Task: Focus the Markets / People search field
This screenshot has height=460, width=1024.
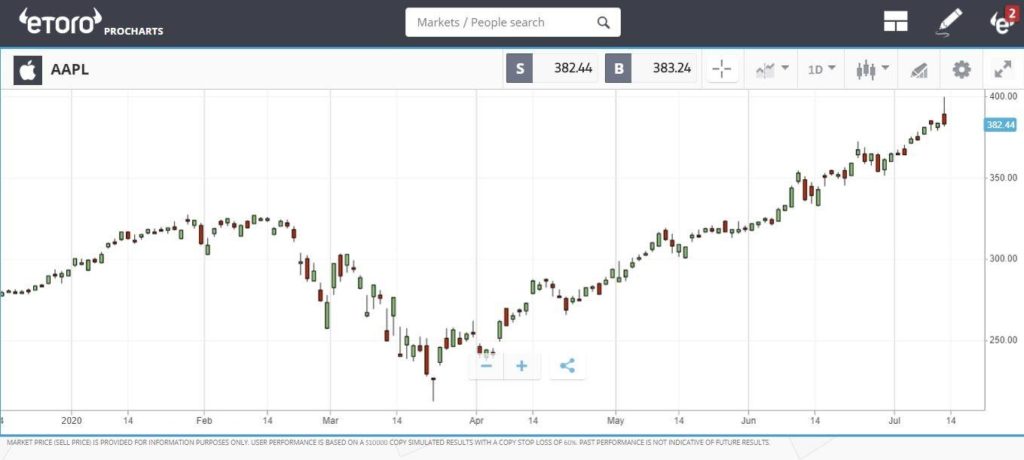Action: pyautogui.click(x=513, y=22)
